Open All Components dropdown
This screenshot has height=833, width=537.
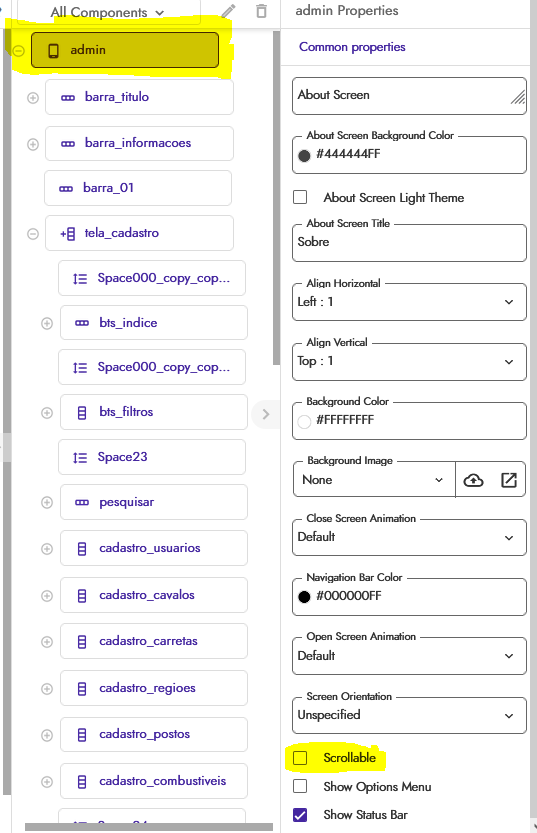click(x=108, y=12)
